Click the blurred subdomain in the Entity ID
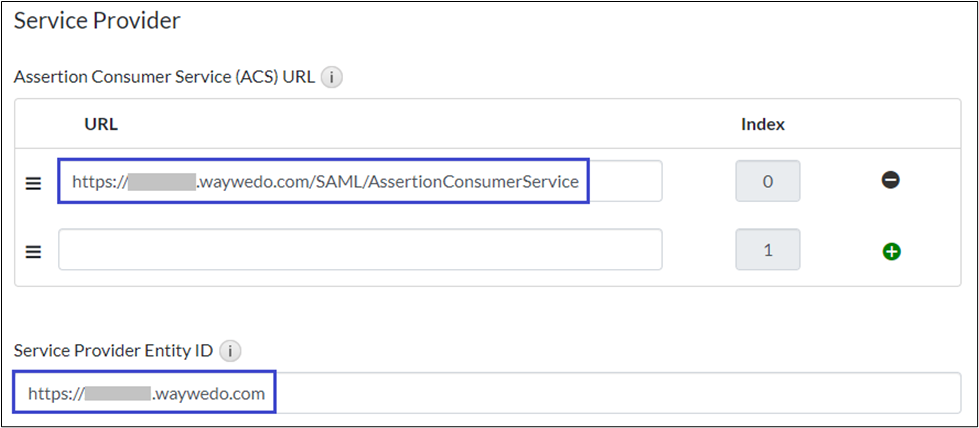 [117, 393]
